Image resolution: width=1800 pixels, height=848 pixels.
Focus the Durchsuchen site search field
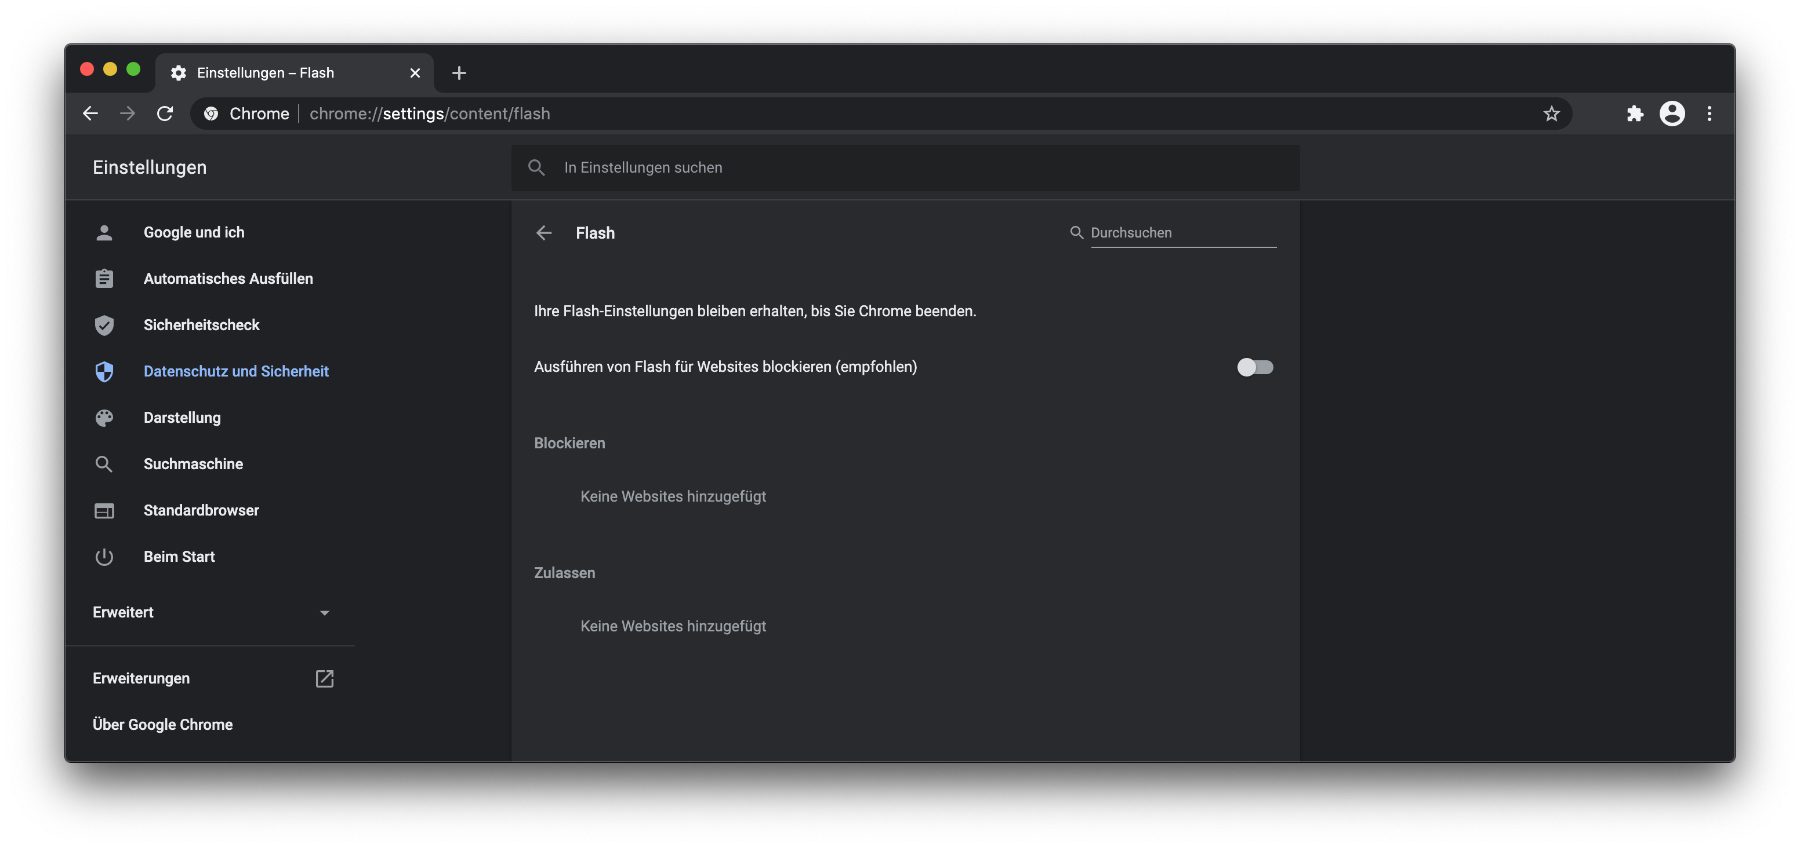pyautogui.click(x=1182, y=233)
